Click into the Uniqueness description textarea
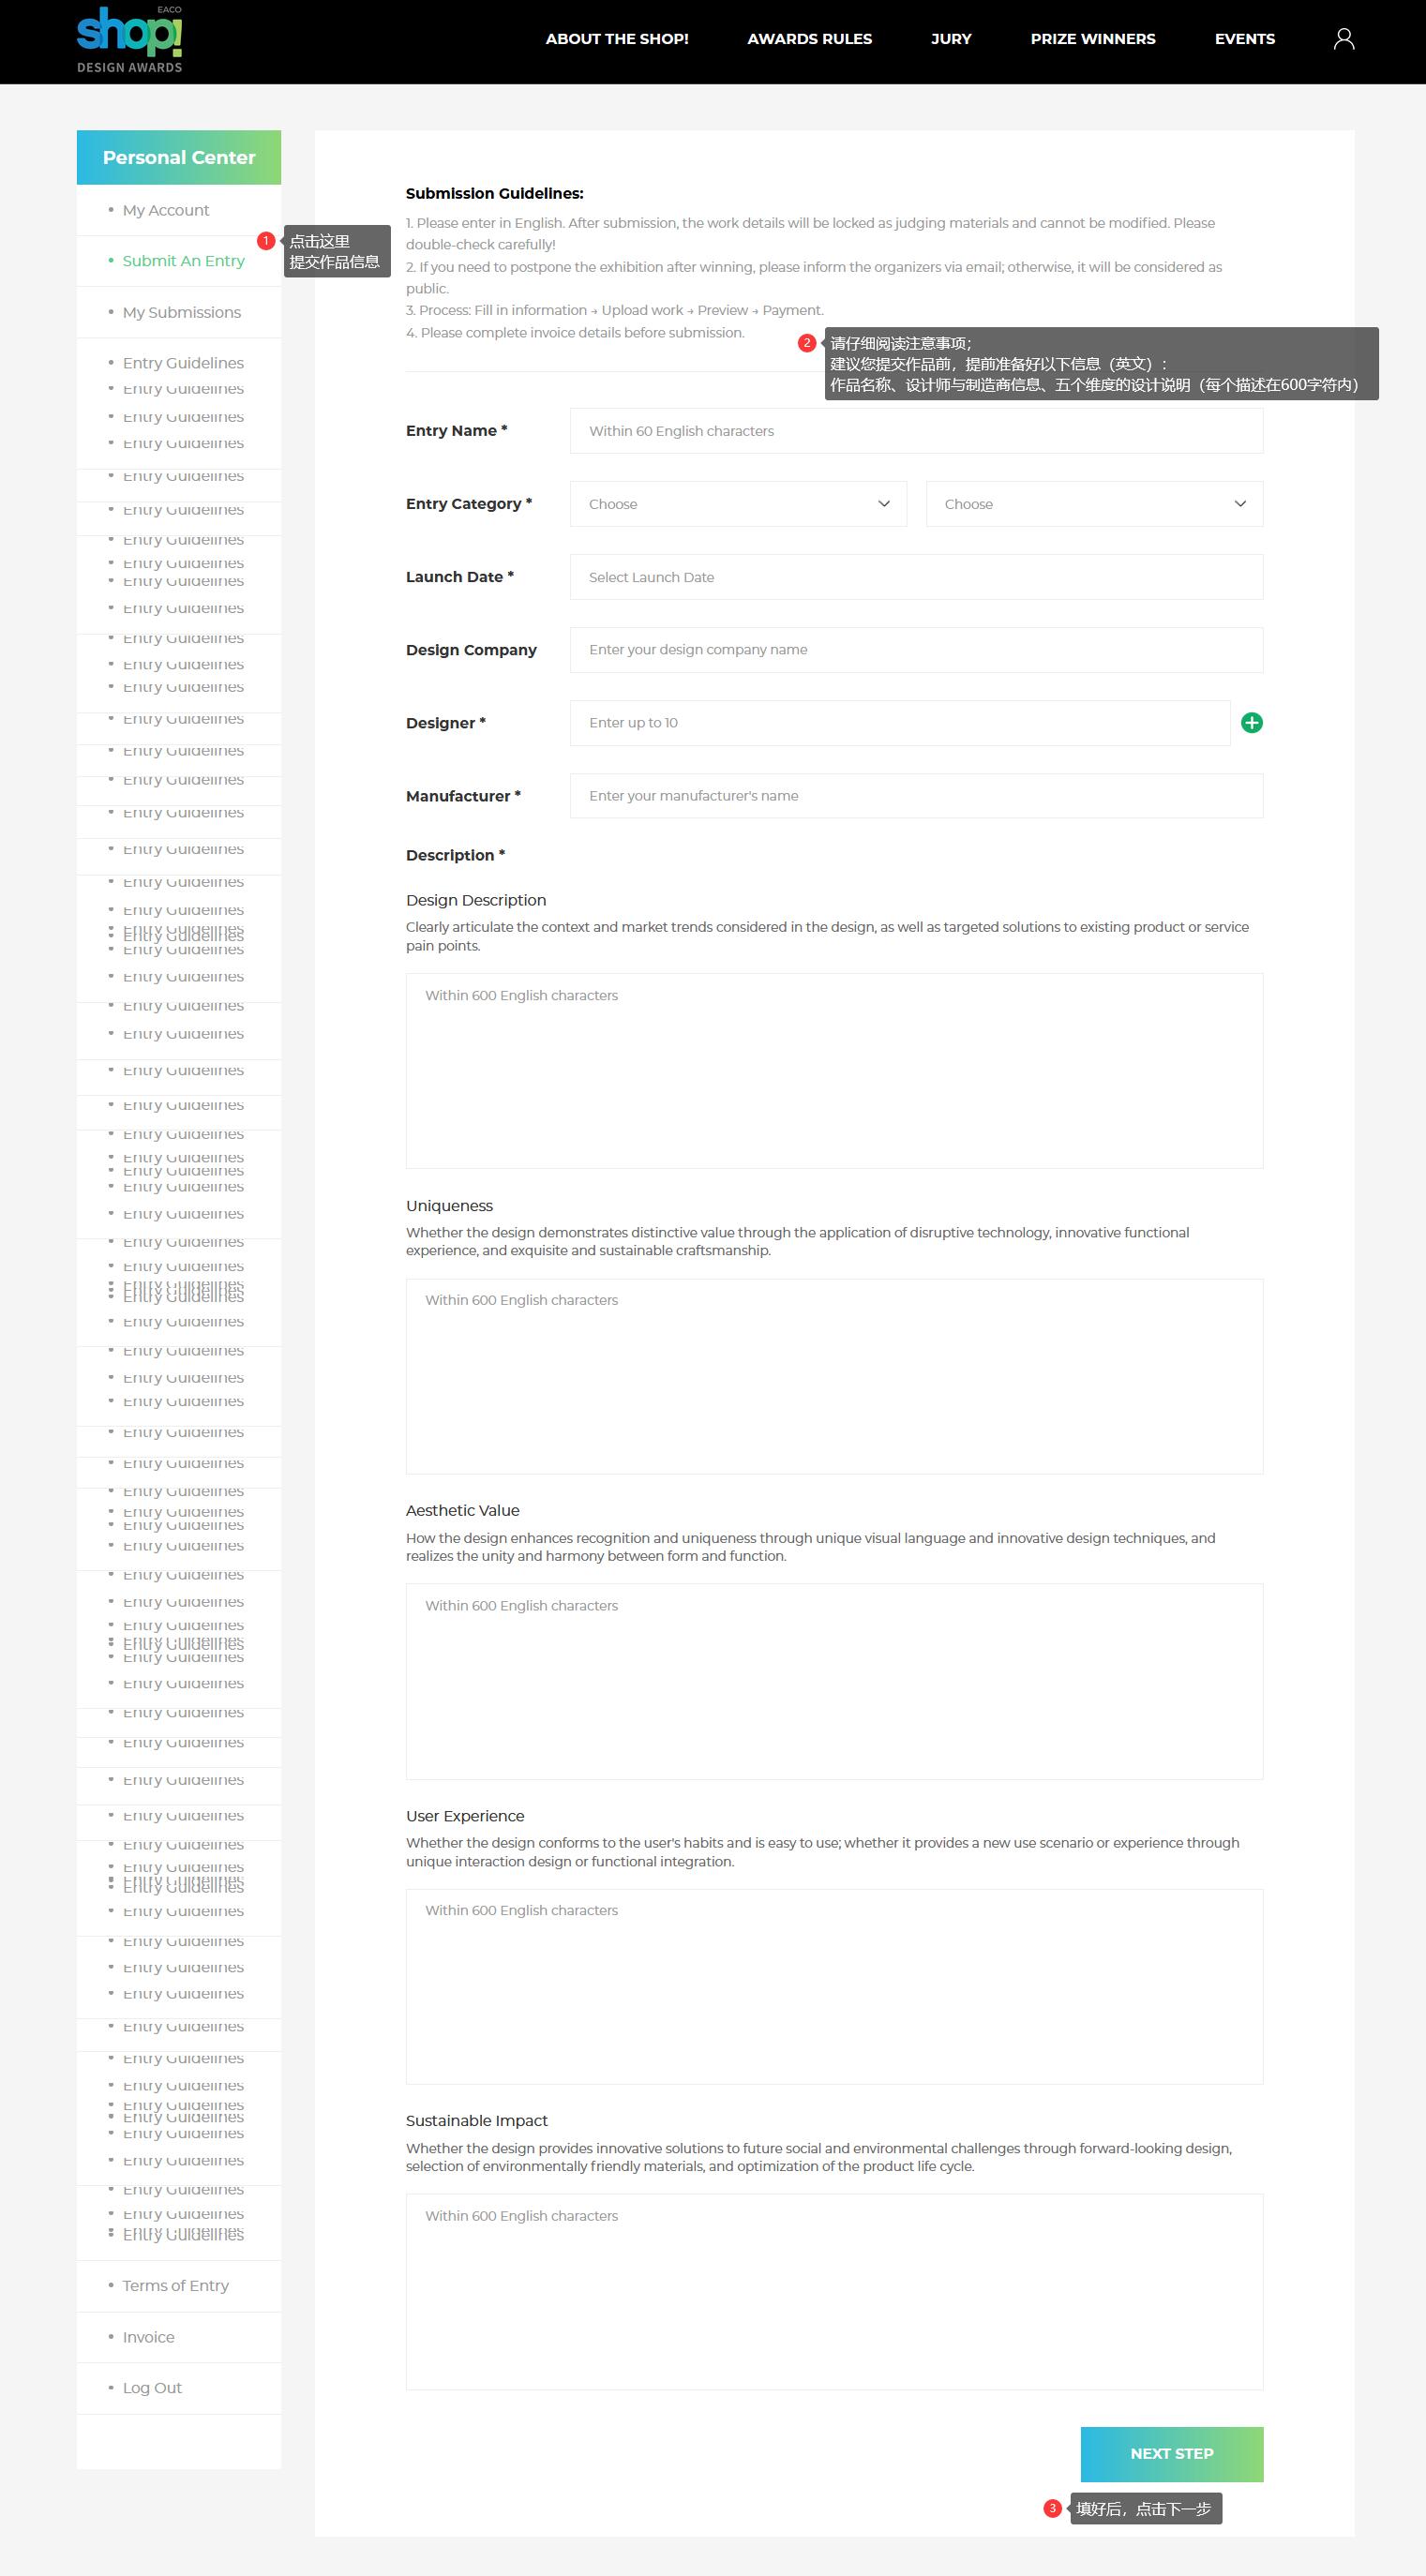Image resolution: width=1426 pixels, height=2576 pixels. pos(834,1376)
